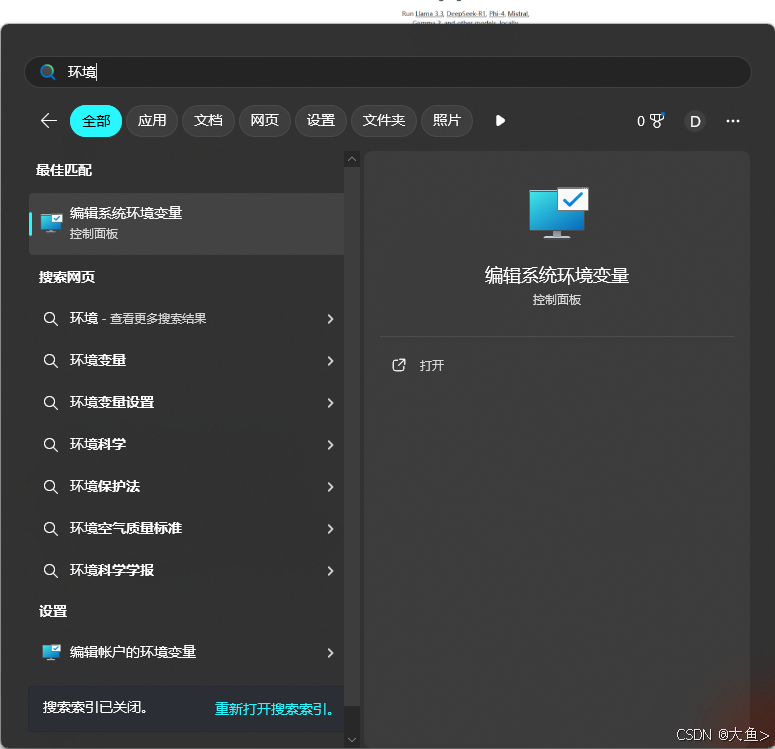
Task: Click the back arrow icon
Action: pos(48,121)
